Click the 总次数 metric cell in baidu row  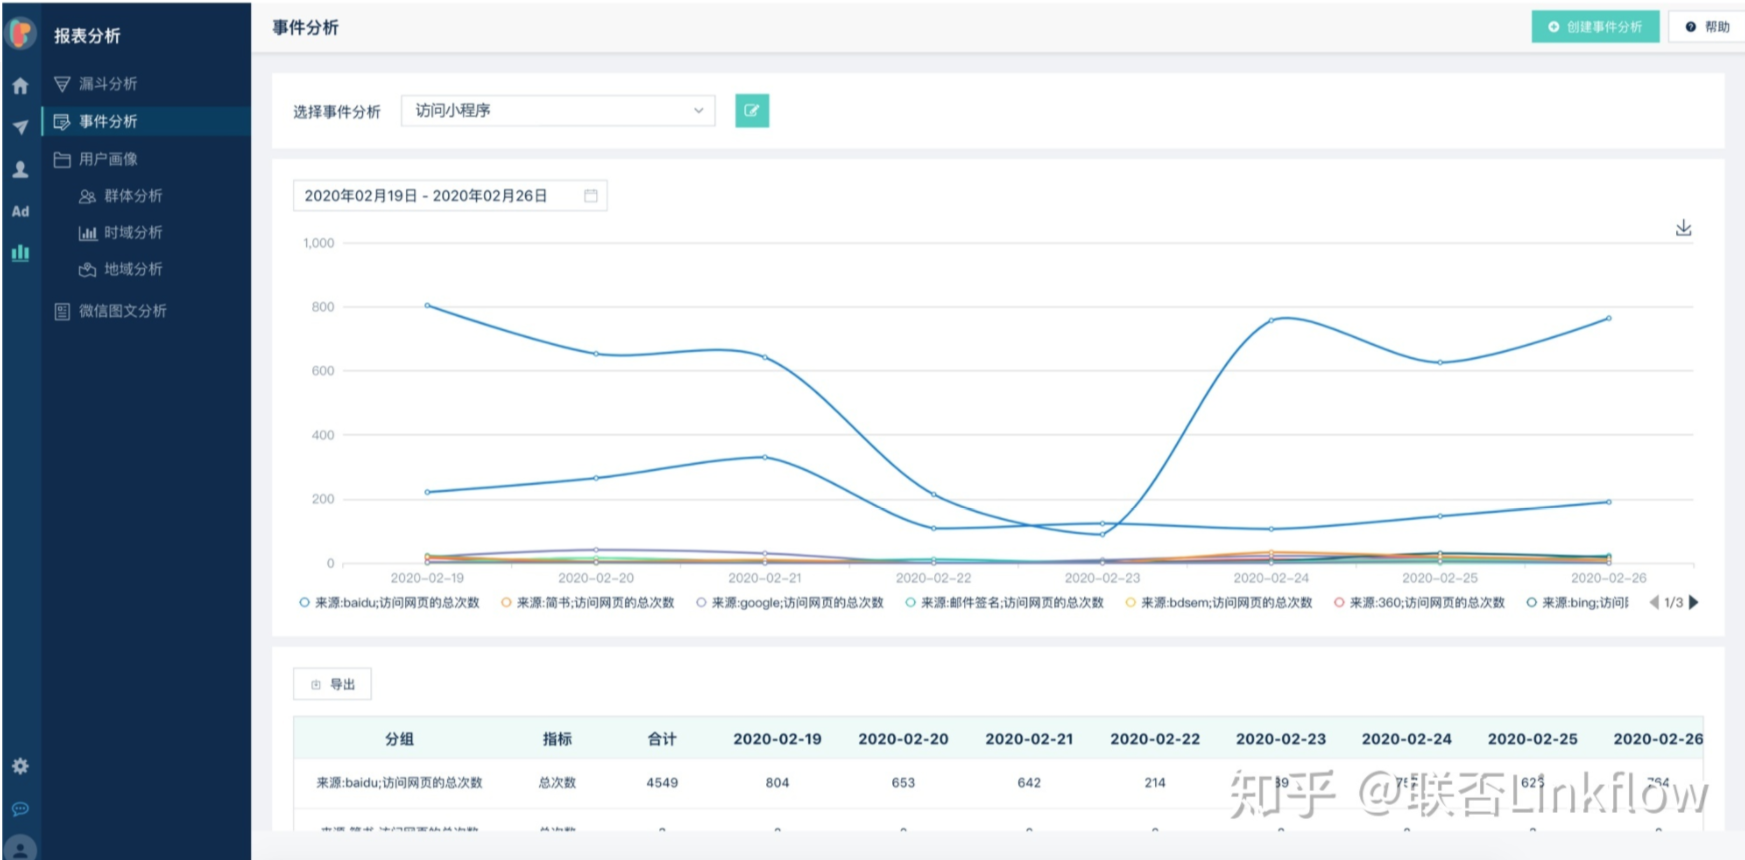(x=557, y=783)
